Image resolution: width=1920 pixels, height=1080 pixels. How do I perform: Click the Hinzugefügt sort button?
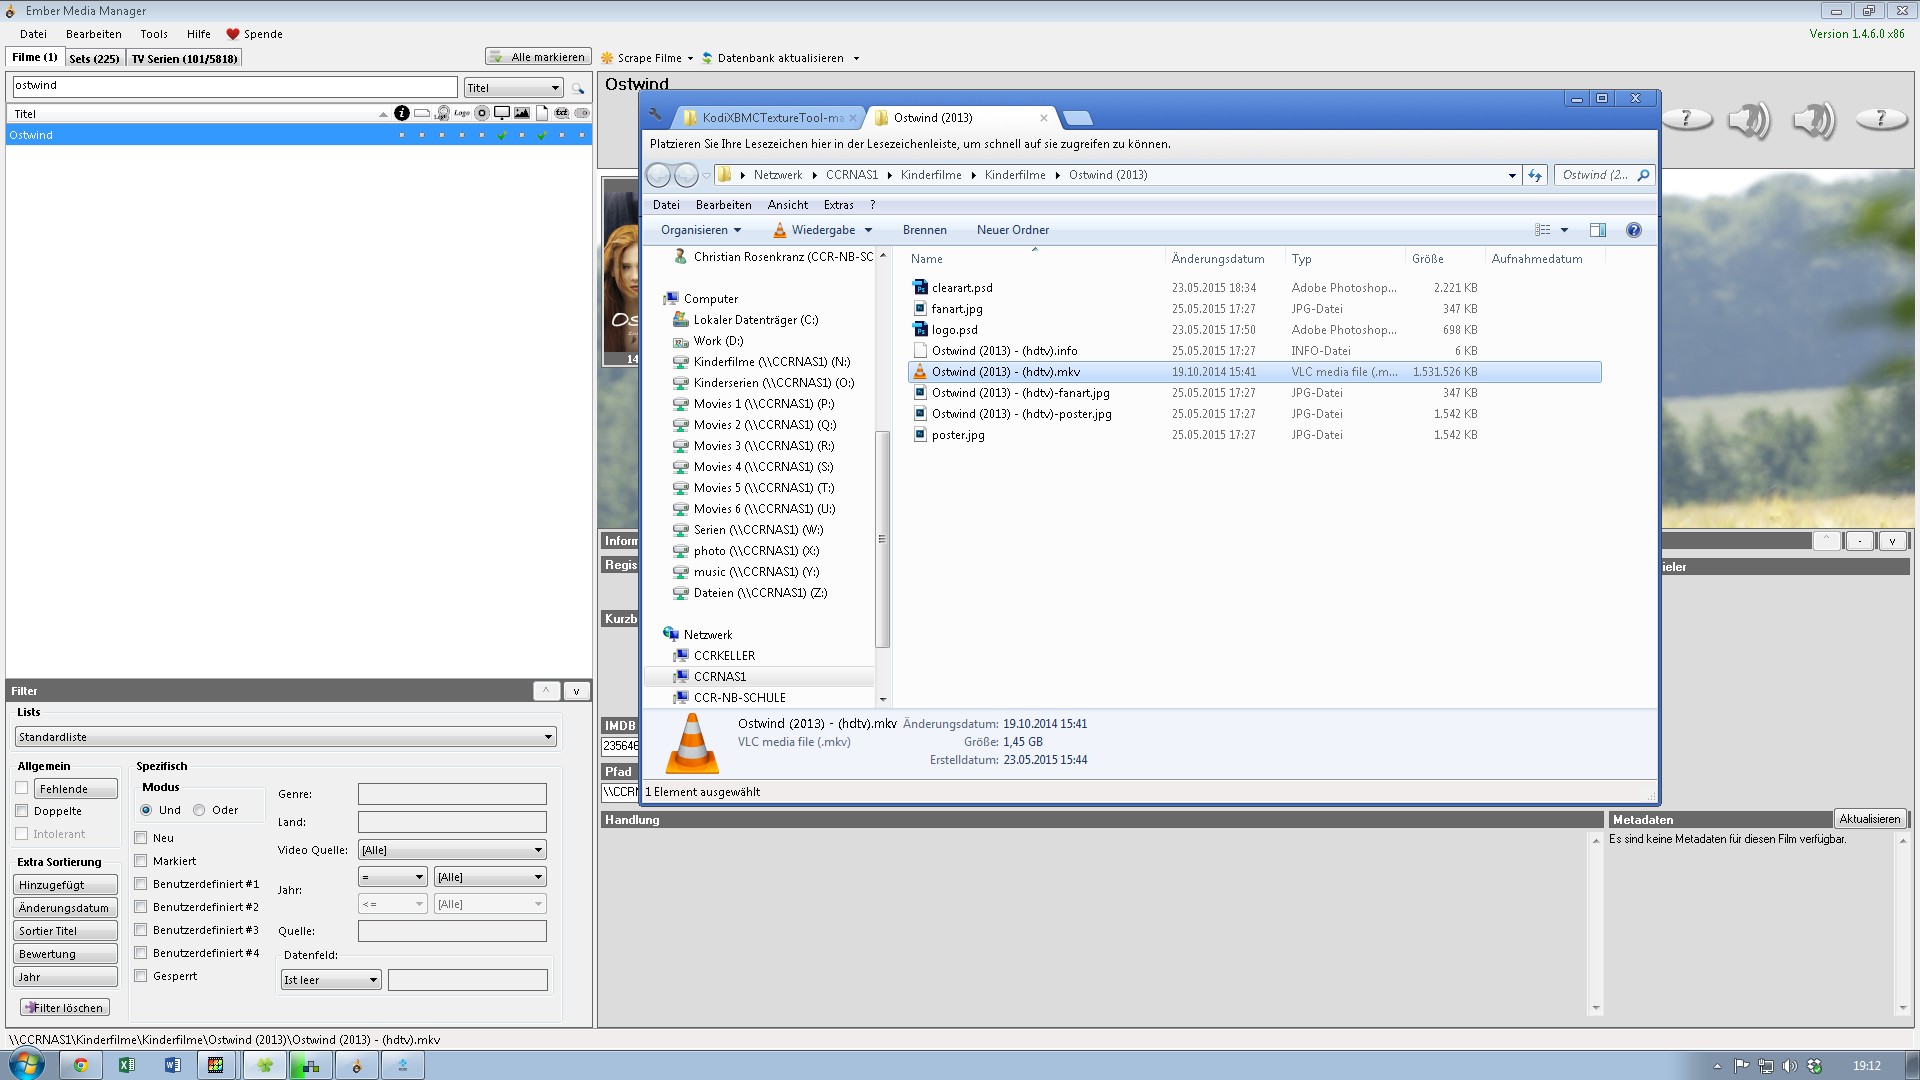tap(65, 885)
